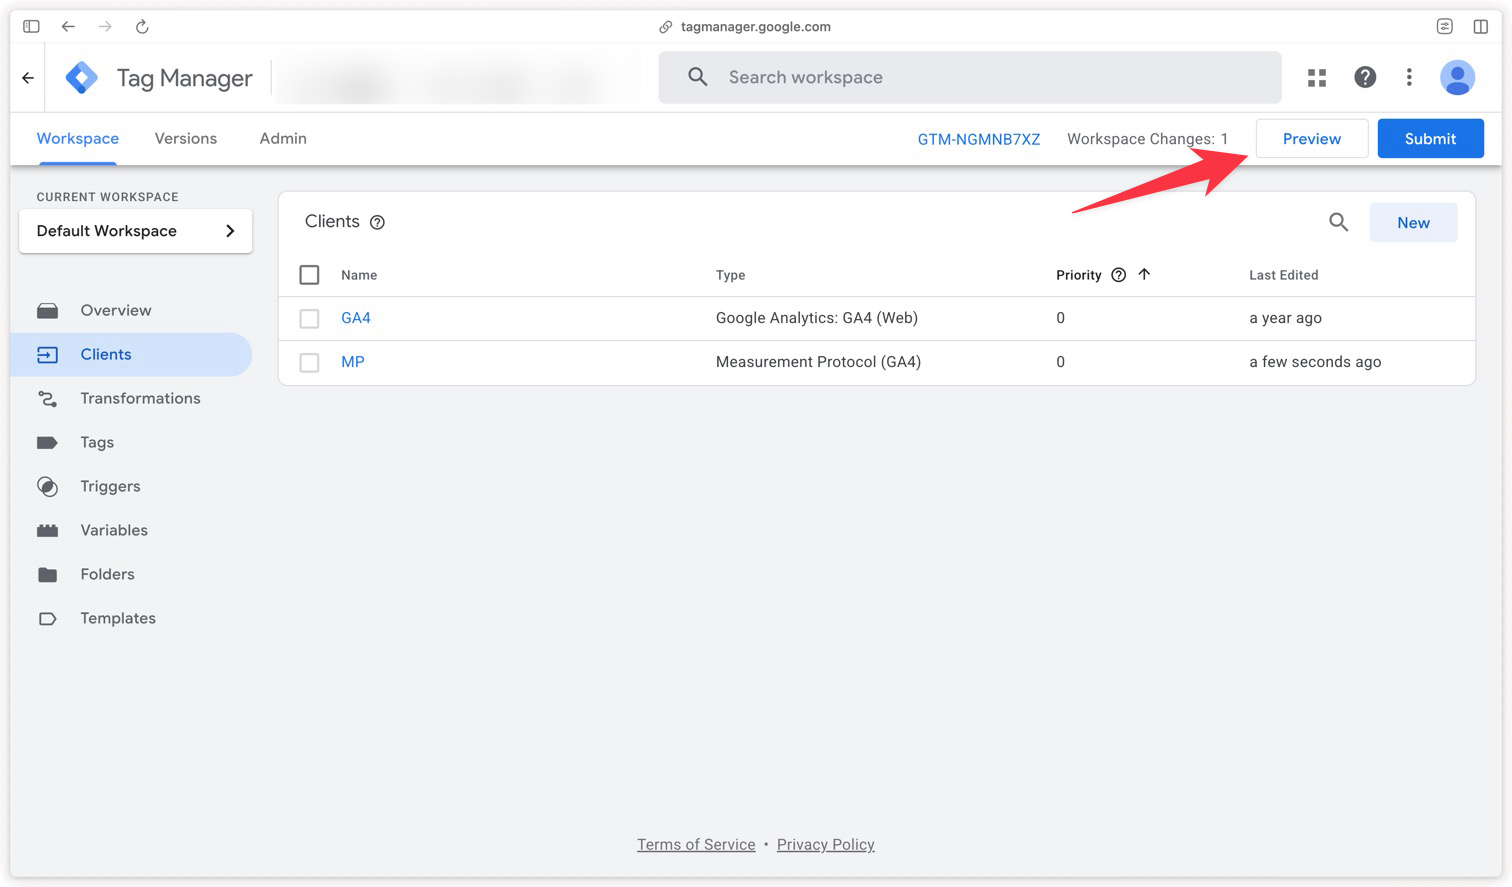The image size is (1512, 887).
Task: Check the MP client row checkbox
Action: pyautogui.click(x=309, y=362)
